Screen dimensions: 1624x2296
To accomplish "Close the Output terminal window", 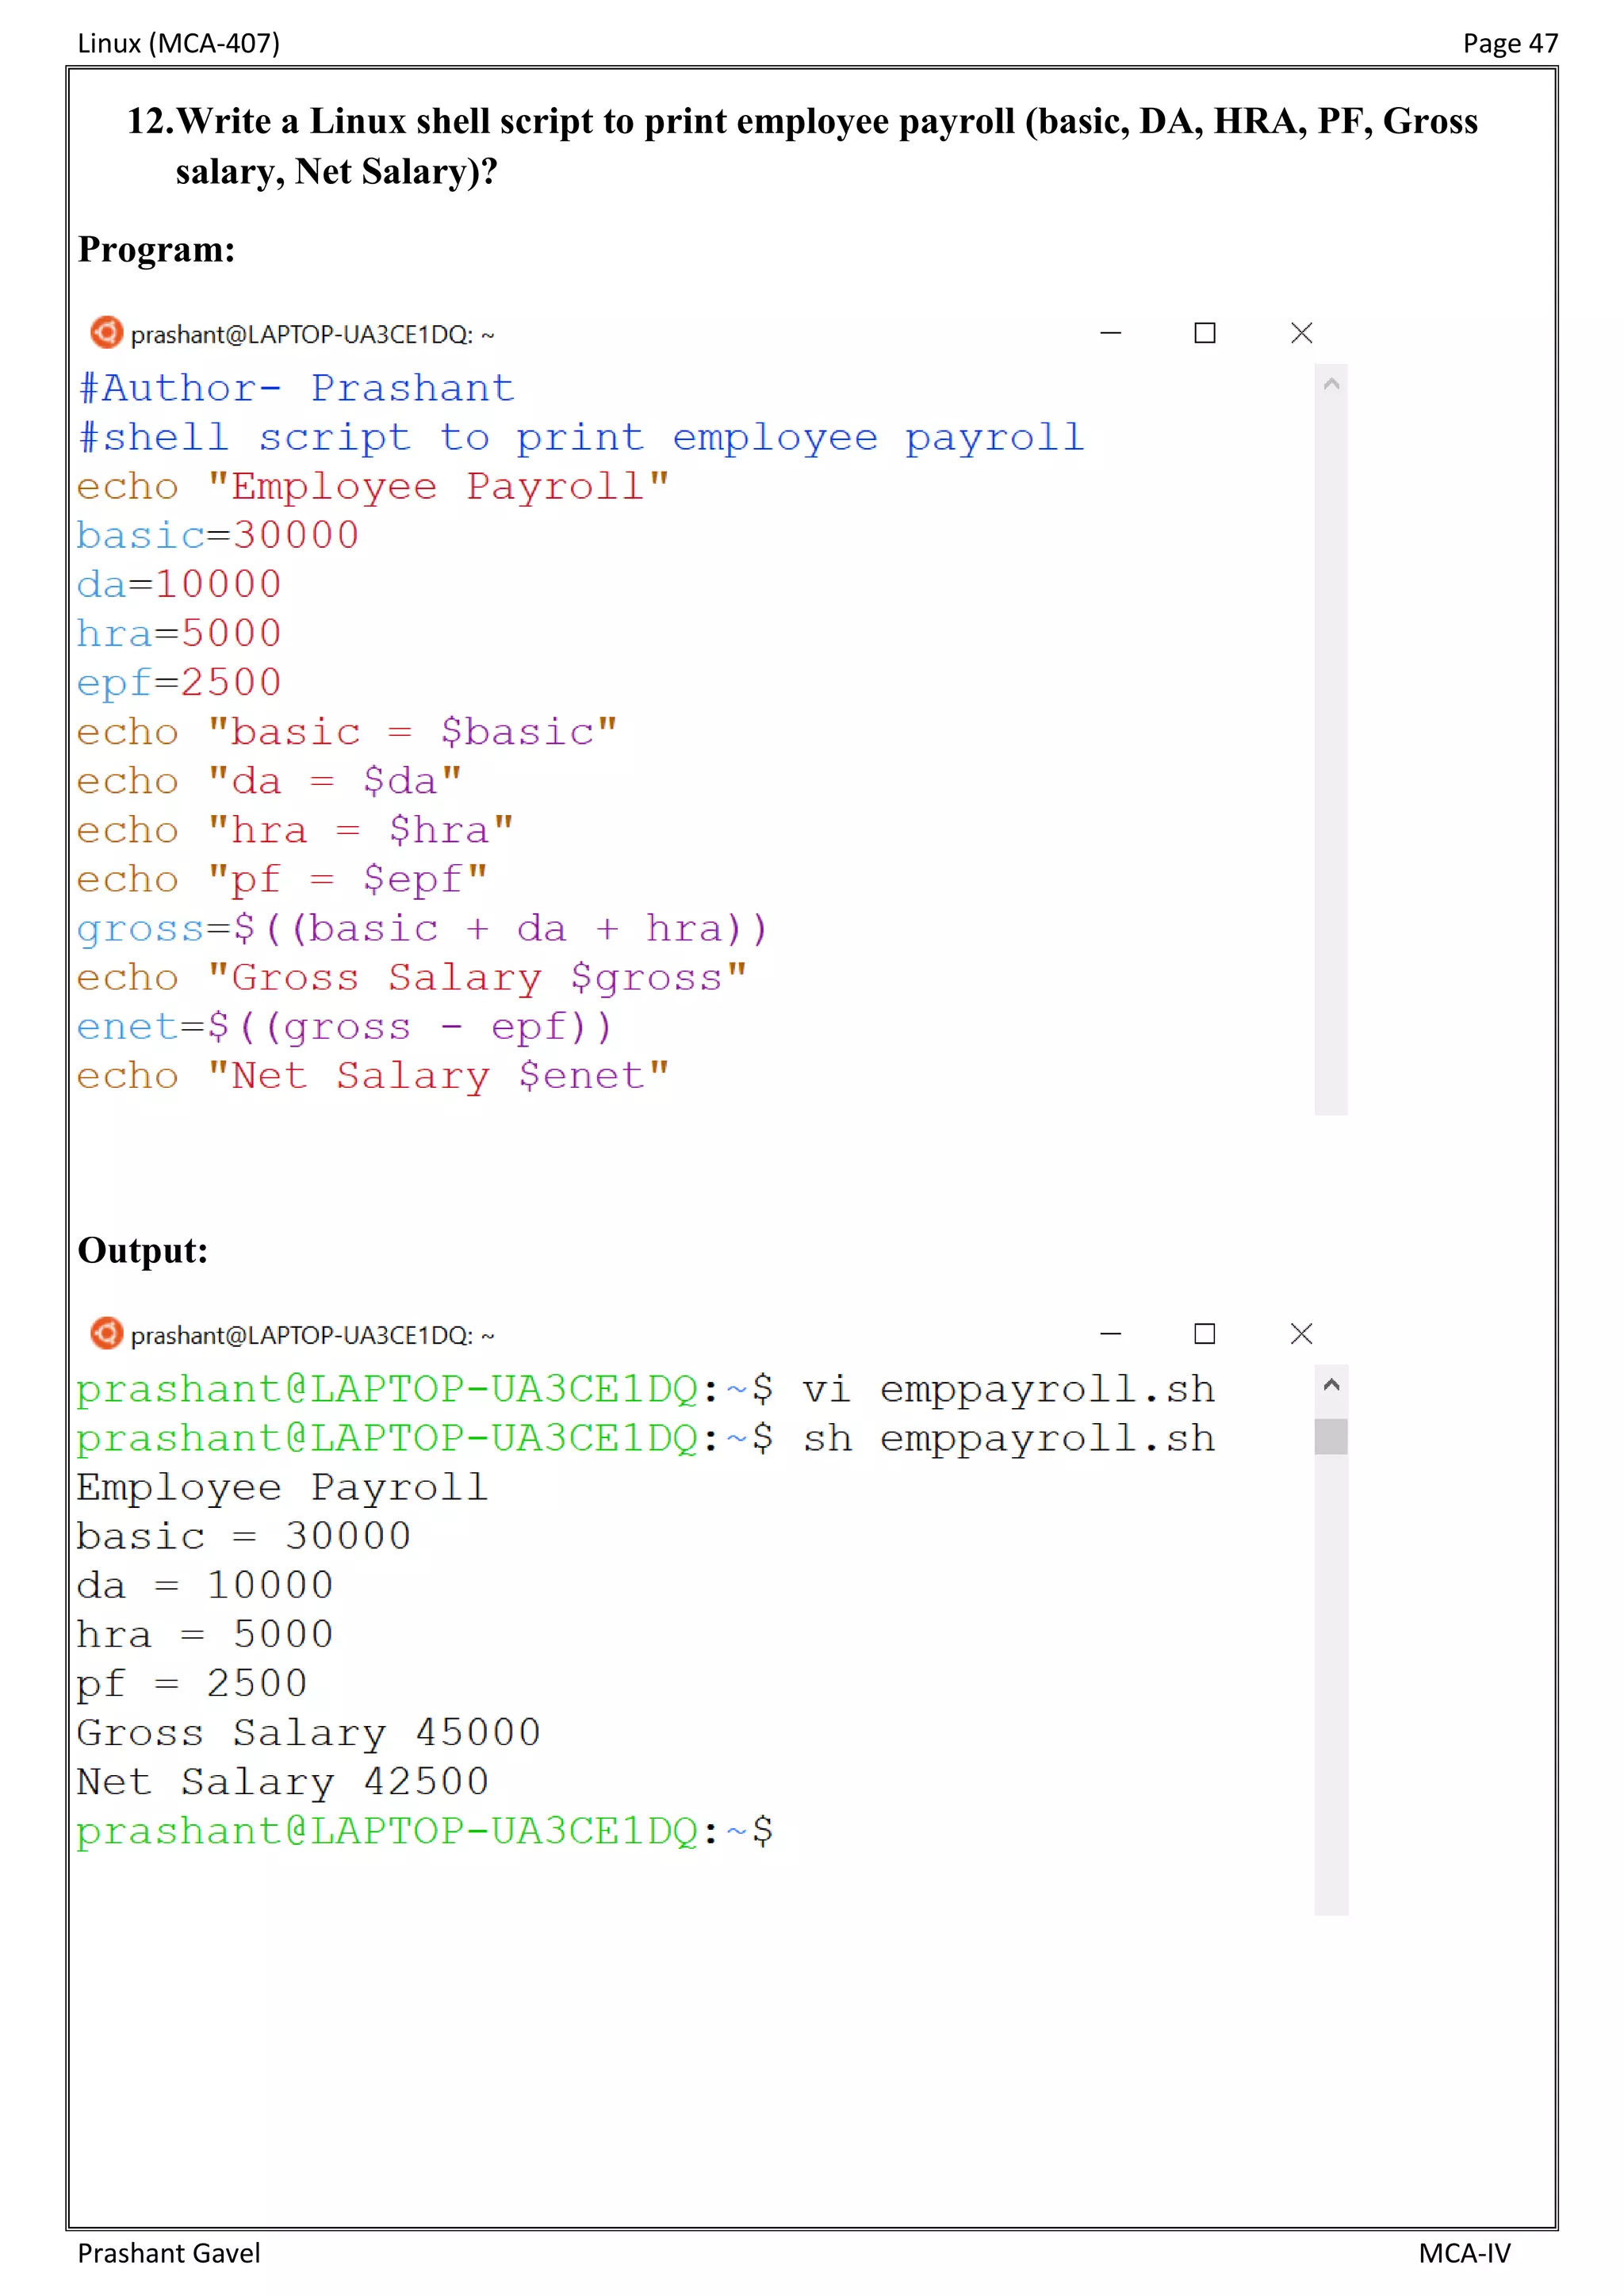I will coord(1301,1334).
